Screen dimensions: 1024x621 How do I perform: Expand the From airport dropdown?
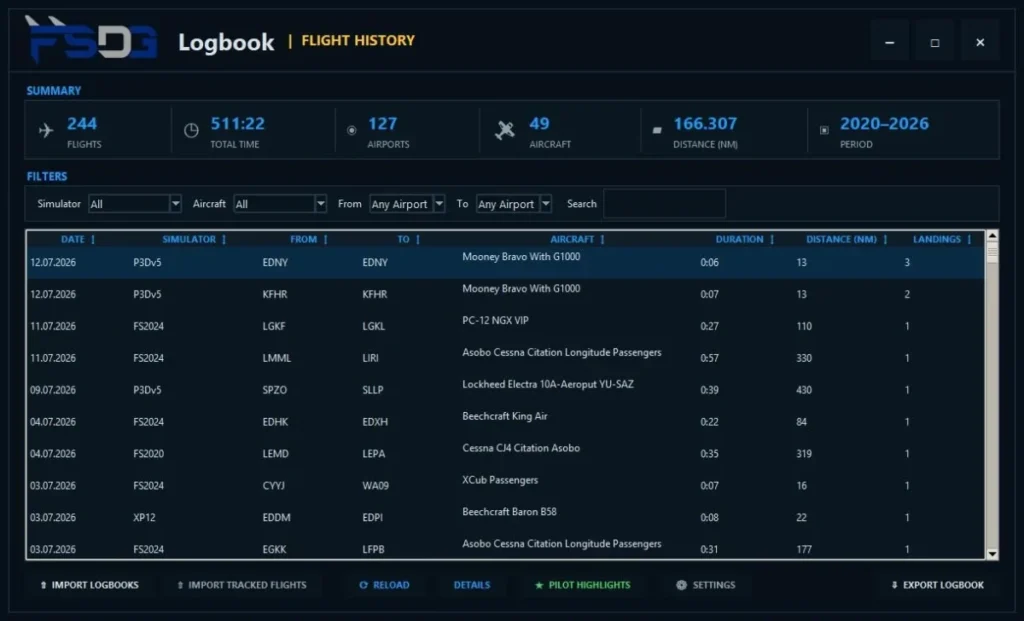point(440,204)
